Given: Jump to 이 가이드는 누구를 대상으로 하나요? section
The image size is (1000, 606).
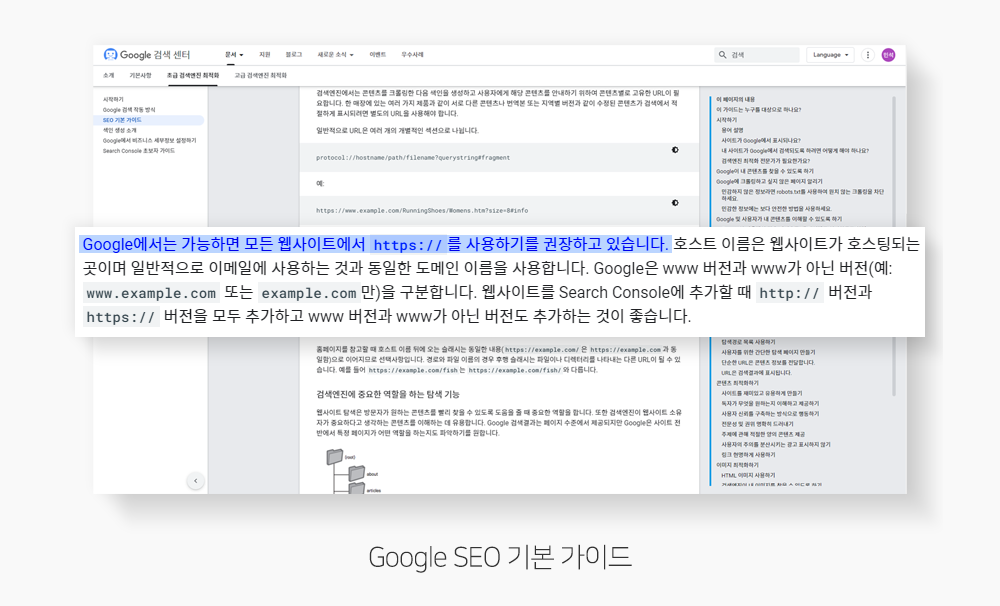Looking at the screenshot, I should [758, 110].
